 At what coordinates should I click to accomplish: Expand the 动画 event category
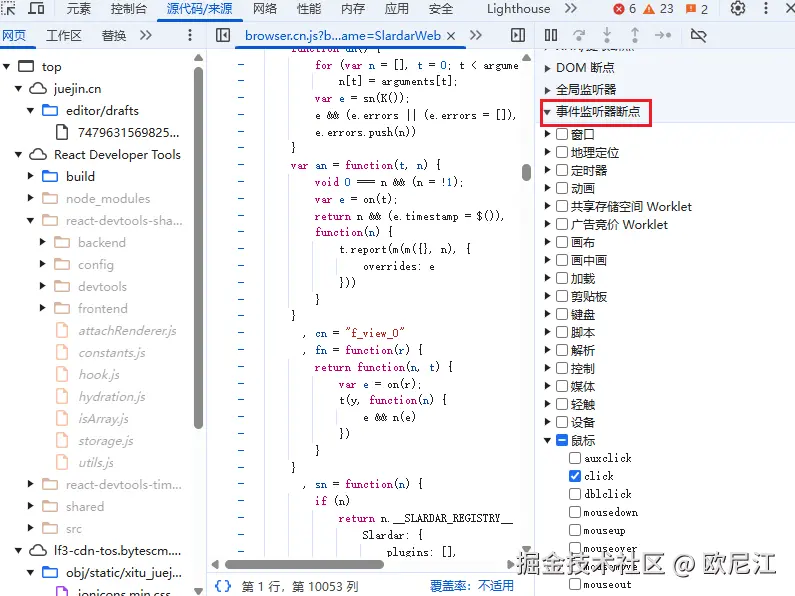coord(547,188)
